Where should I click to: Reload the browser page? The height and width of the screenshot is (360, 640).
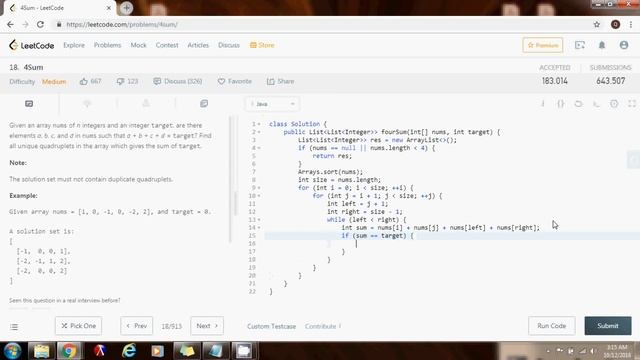(x=40, y=24)
